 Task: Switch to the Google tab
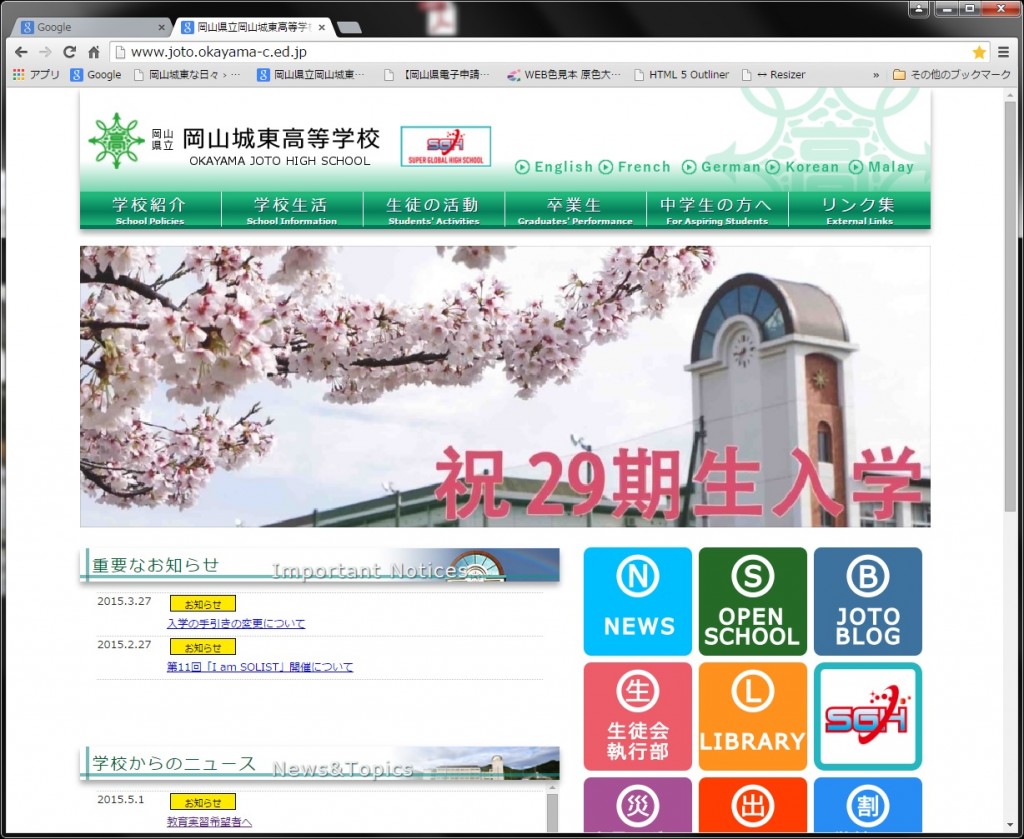[91, 27]
